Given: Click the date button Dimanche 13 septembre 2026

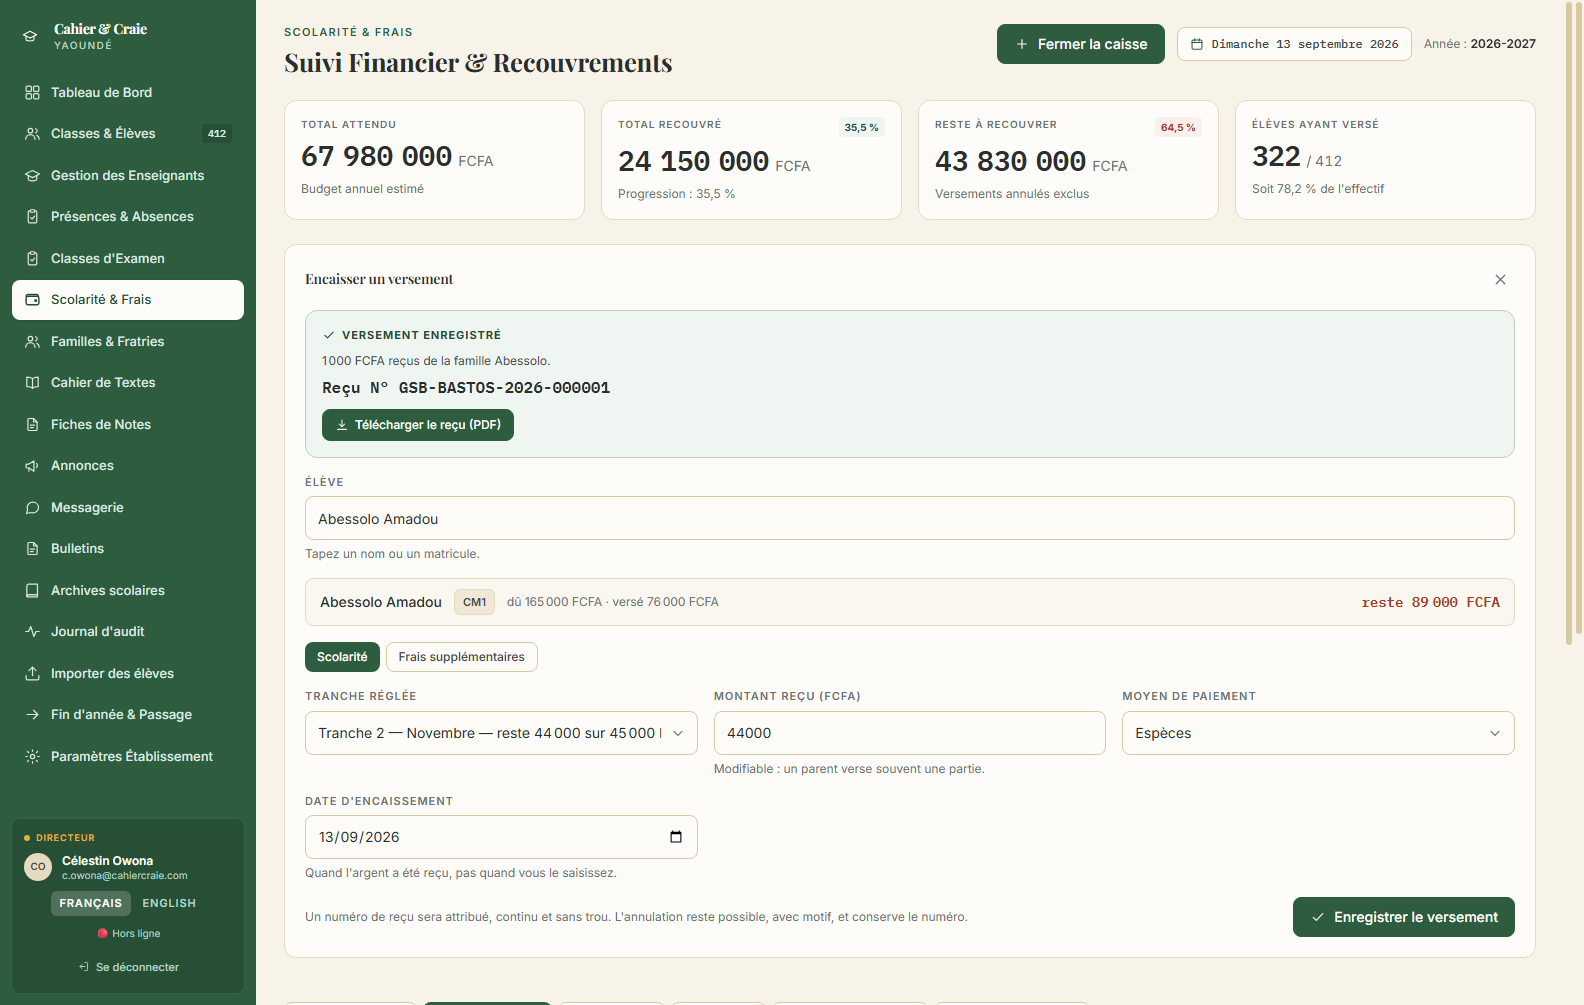Looking at the screenshot, I should (x=1294, y=44).
